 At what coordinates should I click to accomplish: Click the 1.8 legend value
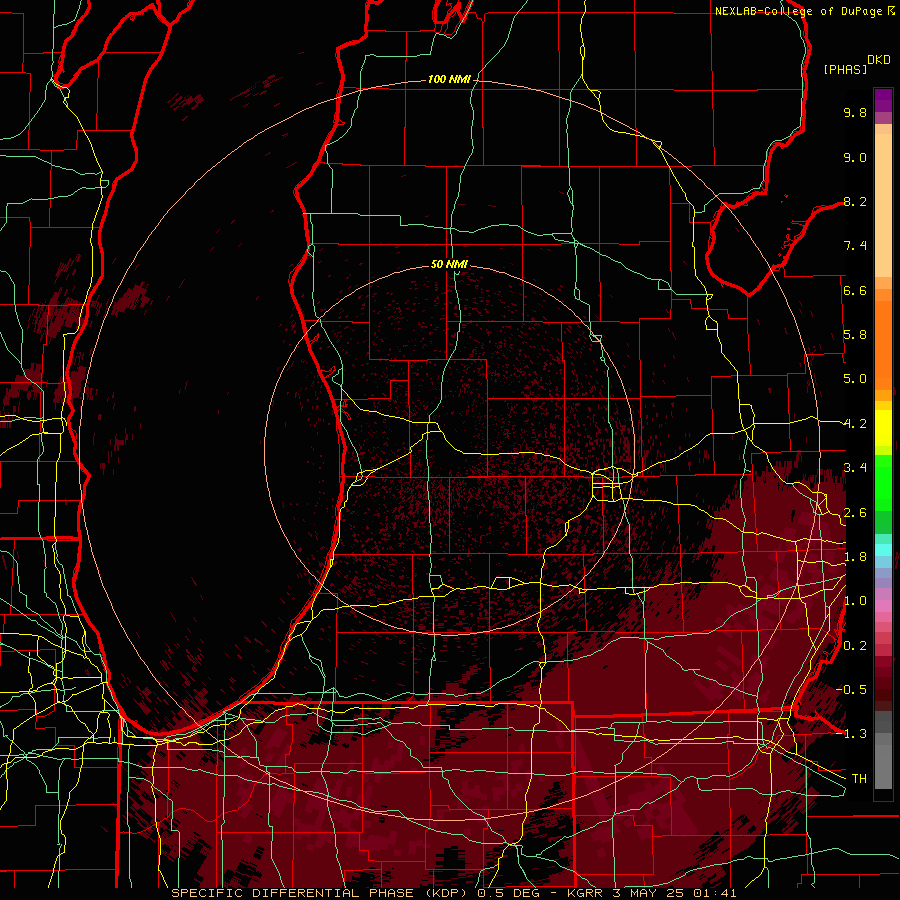tap(855, 557)
